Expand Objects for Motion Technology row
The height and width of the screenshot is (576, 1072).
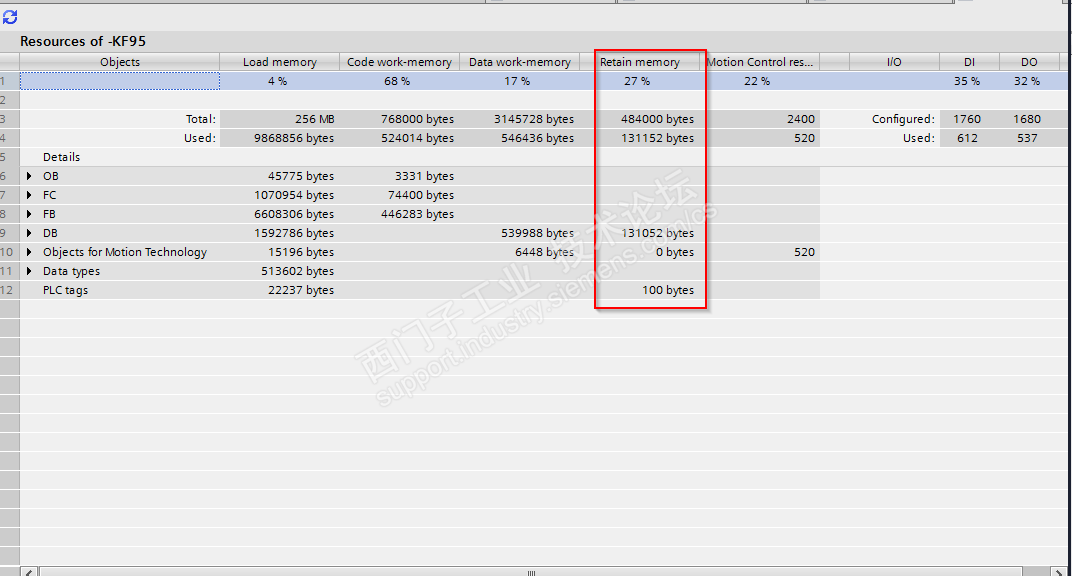[x=29, y=252]
